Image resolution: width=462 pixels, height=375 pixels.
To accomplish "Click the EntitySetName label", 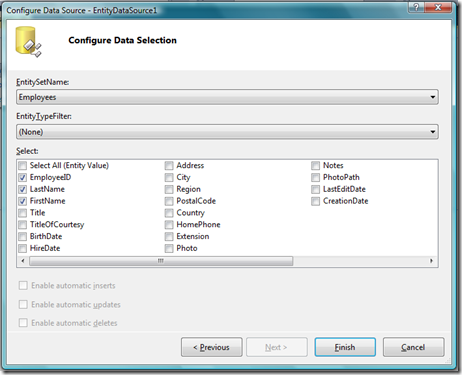I will point(43,82).
